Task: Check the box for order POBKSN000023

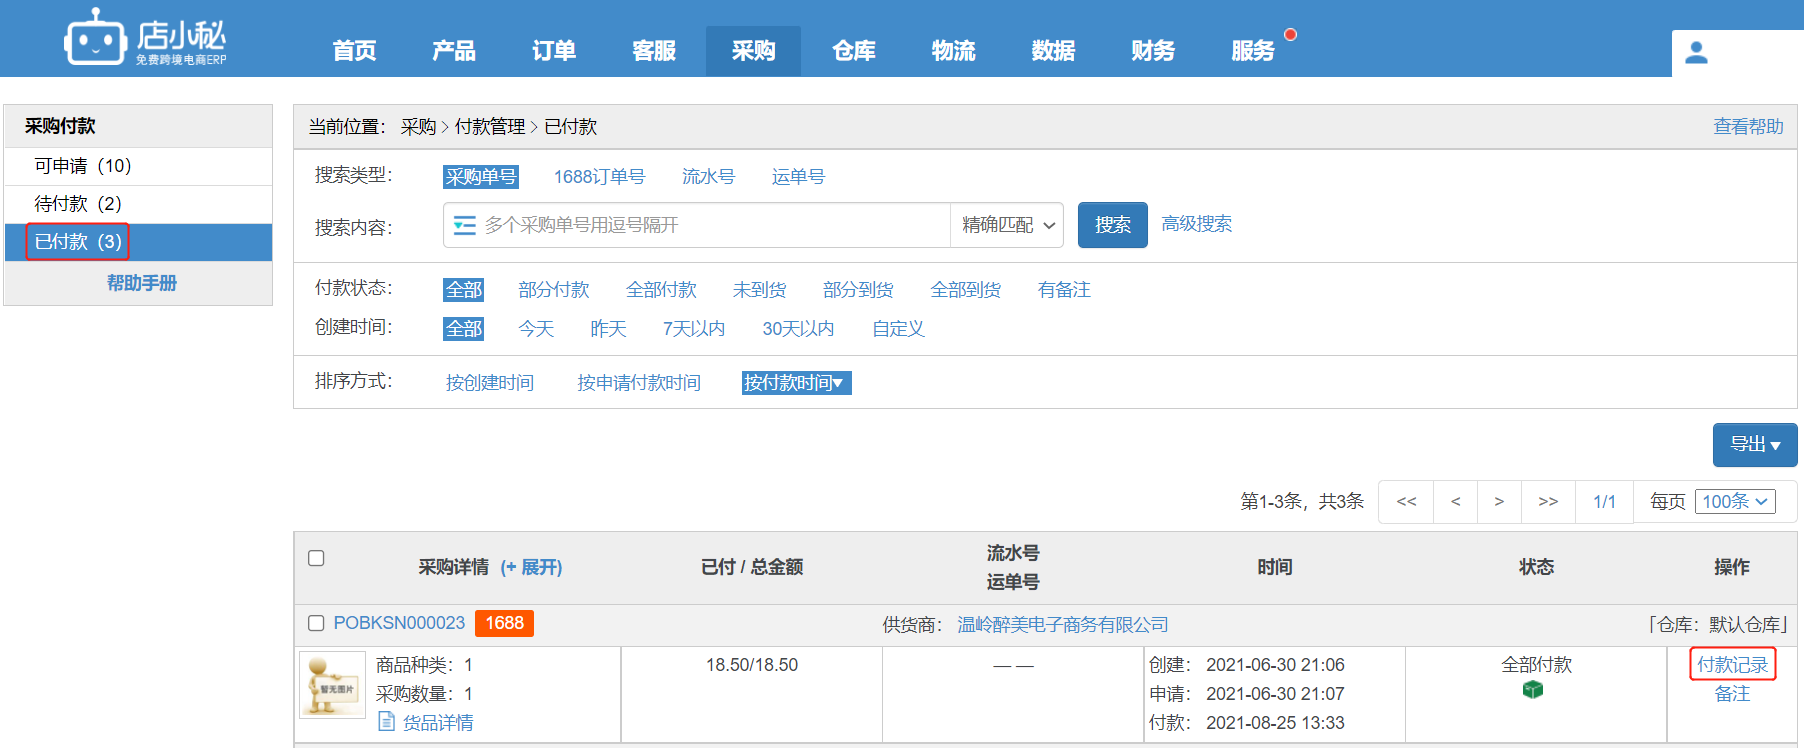Action: tap(316, 623)
